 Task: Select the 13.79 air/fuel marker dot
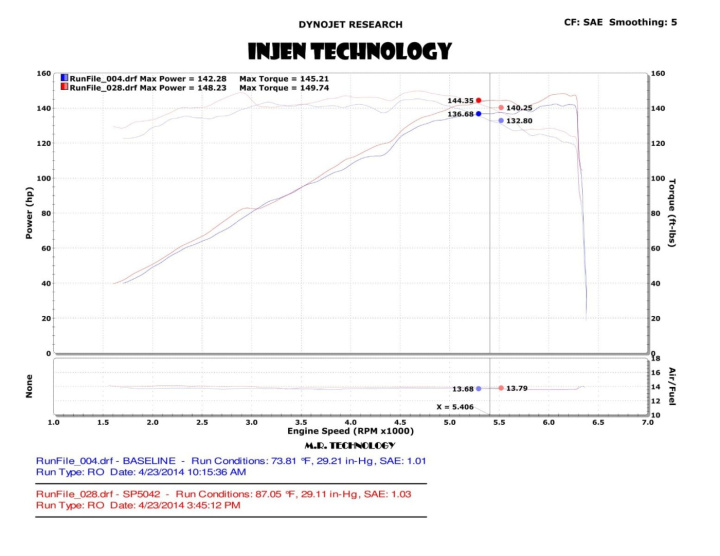pos(501,388)
